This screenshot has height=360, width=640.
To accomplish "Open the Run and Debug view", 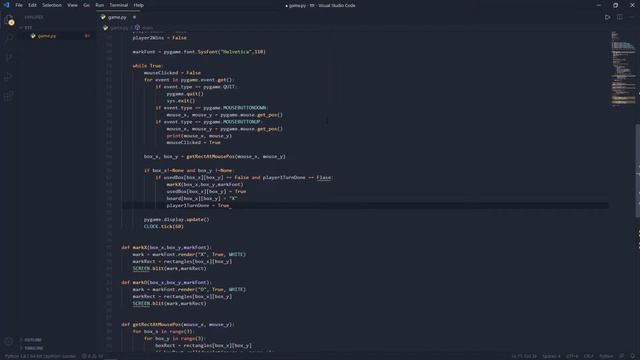I will (9, 77).
